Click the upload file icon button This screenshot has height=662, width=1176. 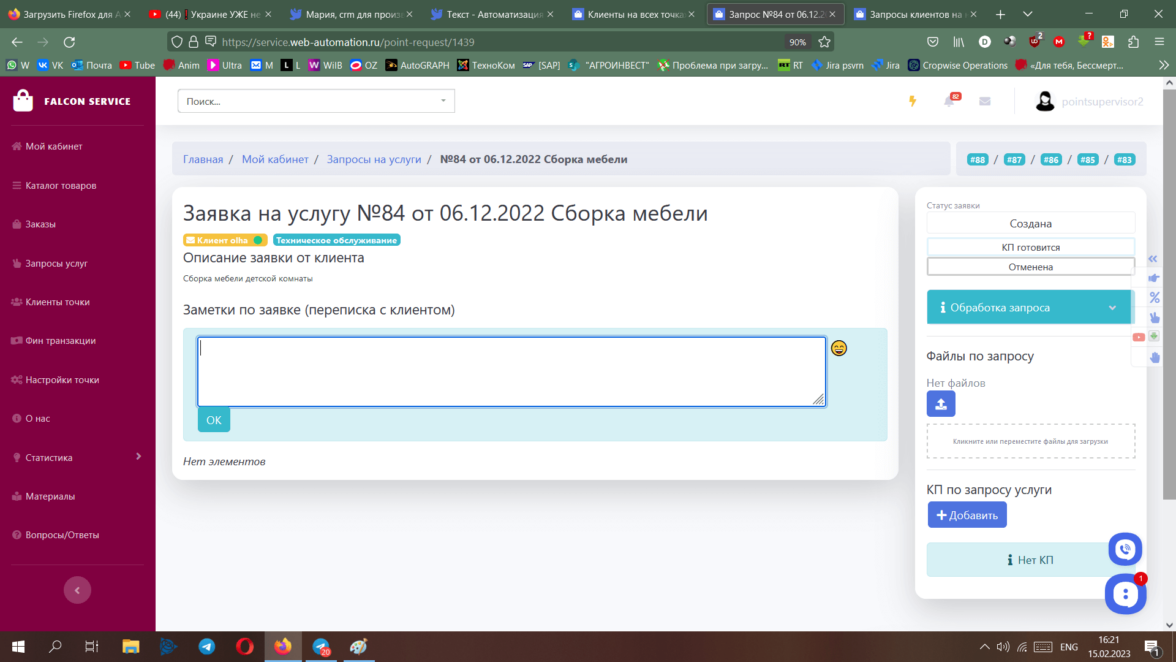point(941,403)
